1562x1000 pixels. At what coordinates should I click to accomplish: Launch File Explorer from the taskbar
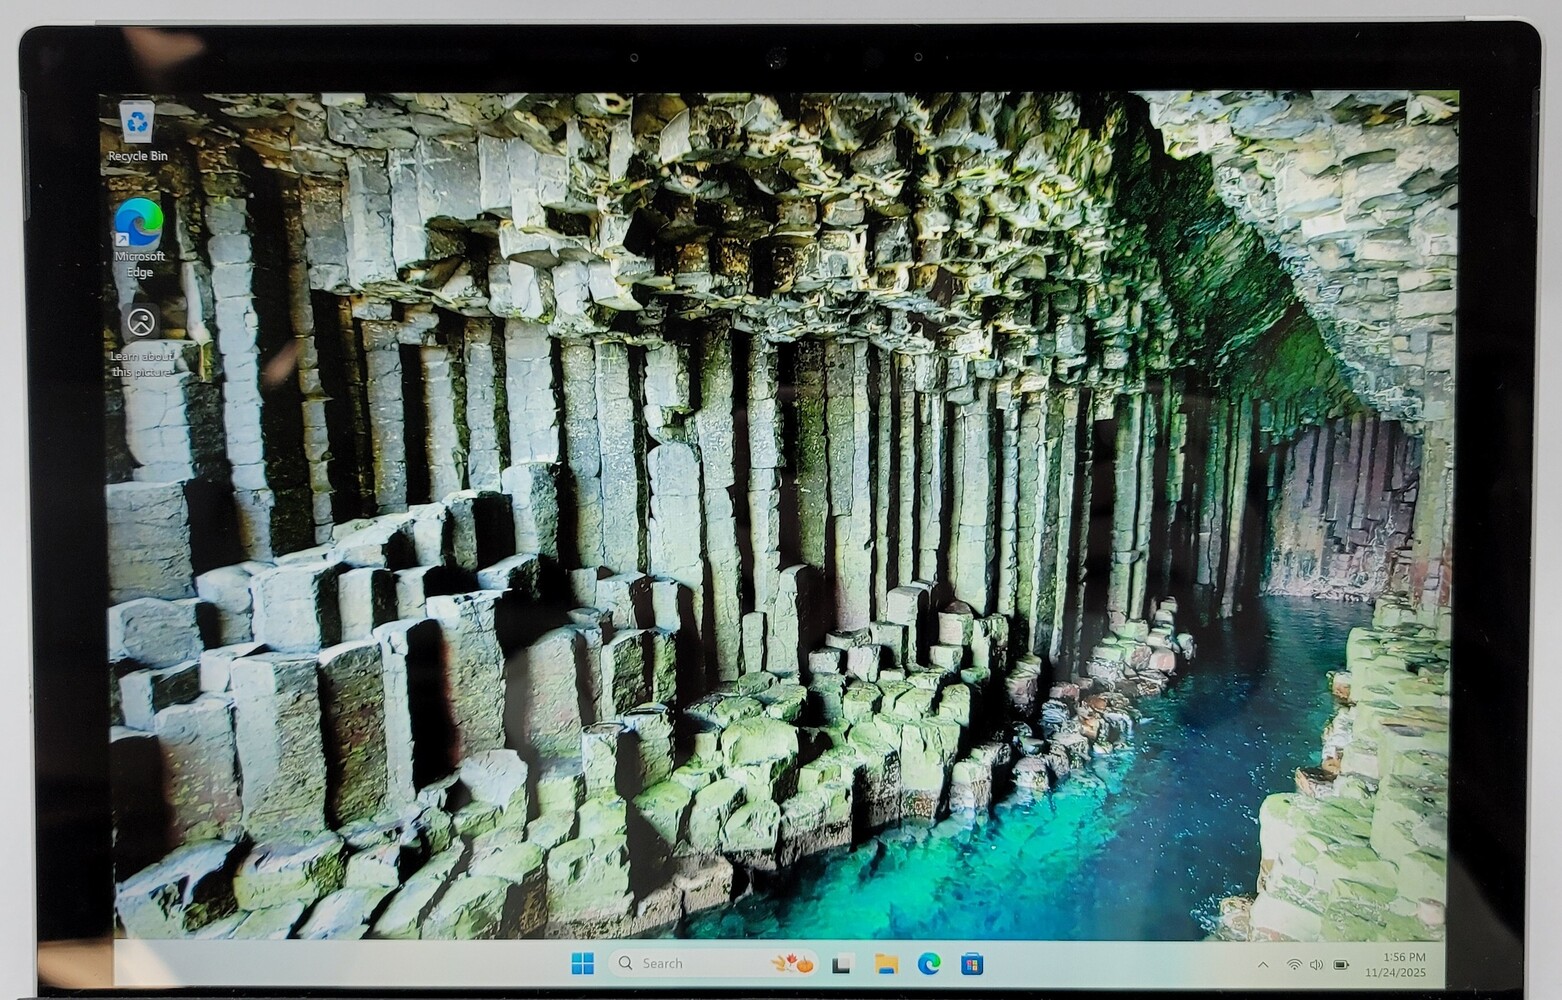click(885, 964)
